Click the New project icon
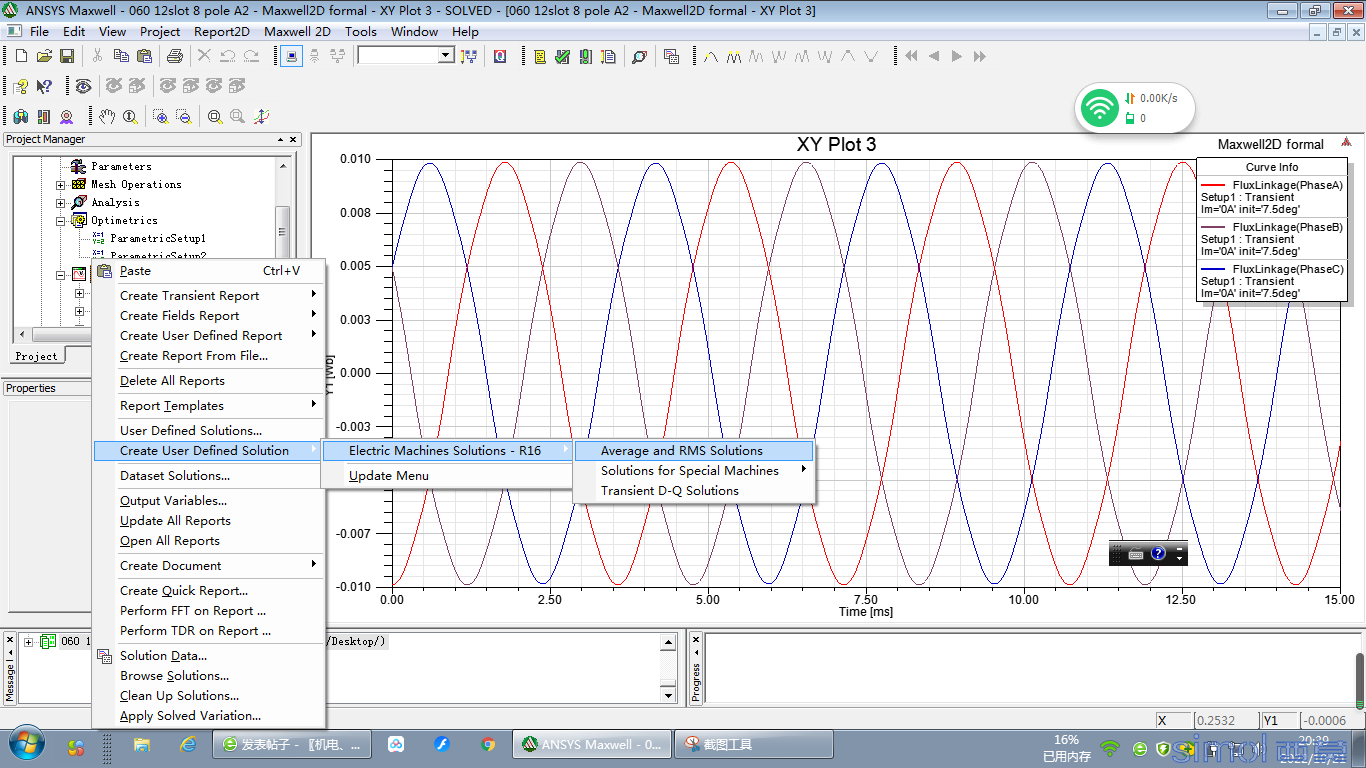1366x768 pixels. tap(21, 56)
